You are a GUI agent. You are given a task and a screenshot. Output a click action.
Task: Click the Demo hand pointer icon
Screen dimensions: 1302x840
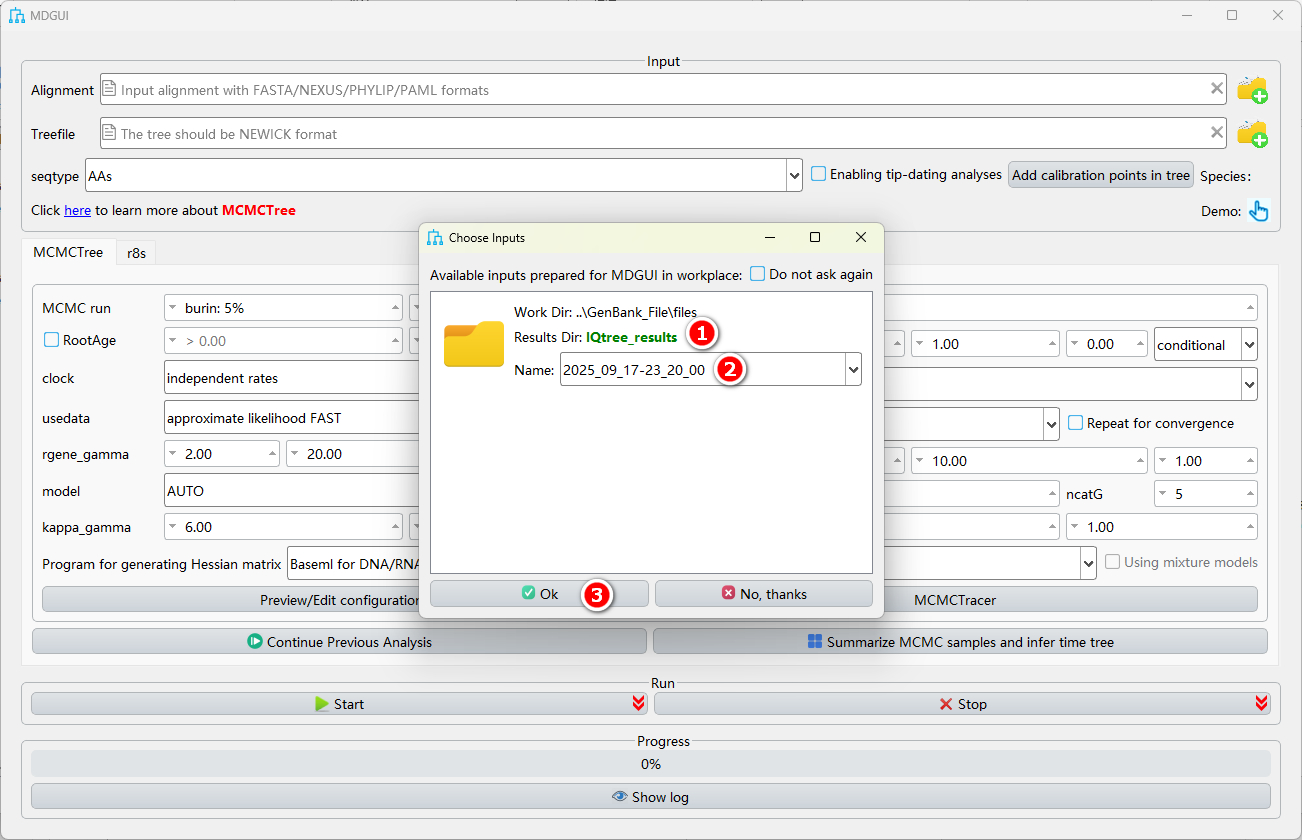(x=1259, y=211)
